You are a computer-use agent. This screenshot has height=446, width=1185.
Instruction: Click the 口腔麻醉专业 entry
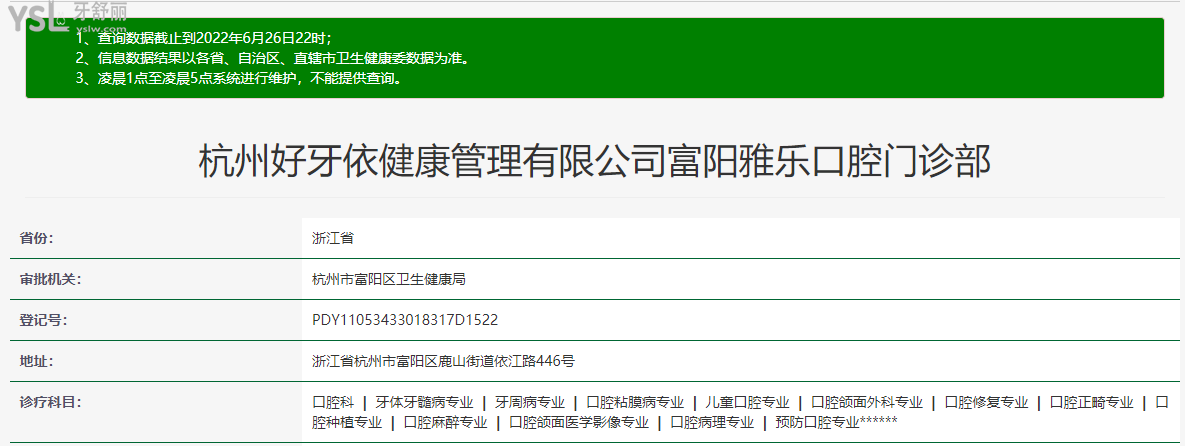pos(445,423)
